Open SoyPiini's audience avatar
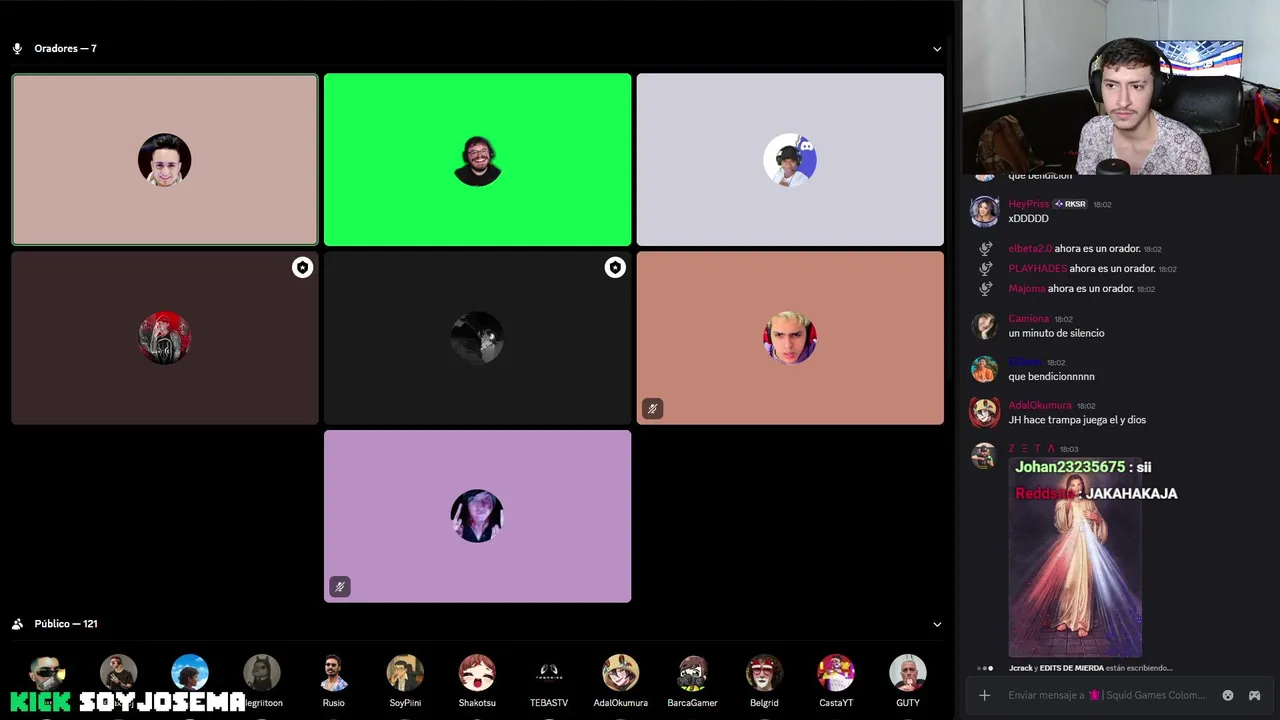This screenshot has width=1280, height=720. click(x=405, y=673)
